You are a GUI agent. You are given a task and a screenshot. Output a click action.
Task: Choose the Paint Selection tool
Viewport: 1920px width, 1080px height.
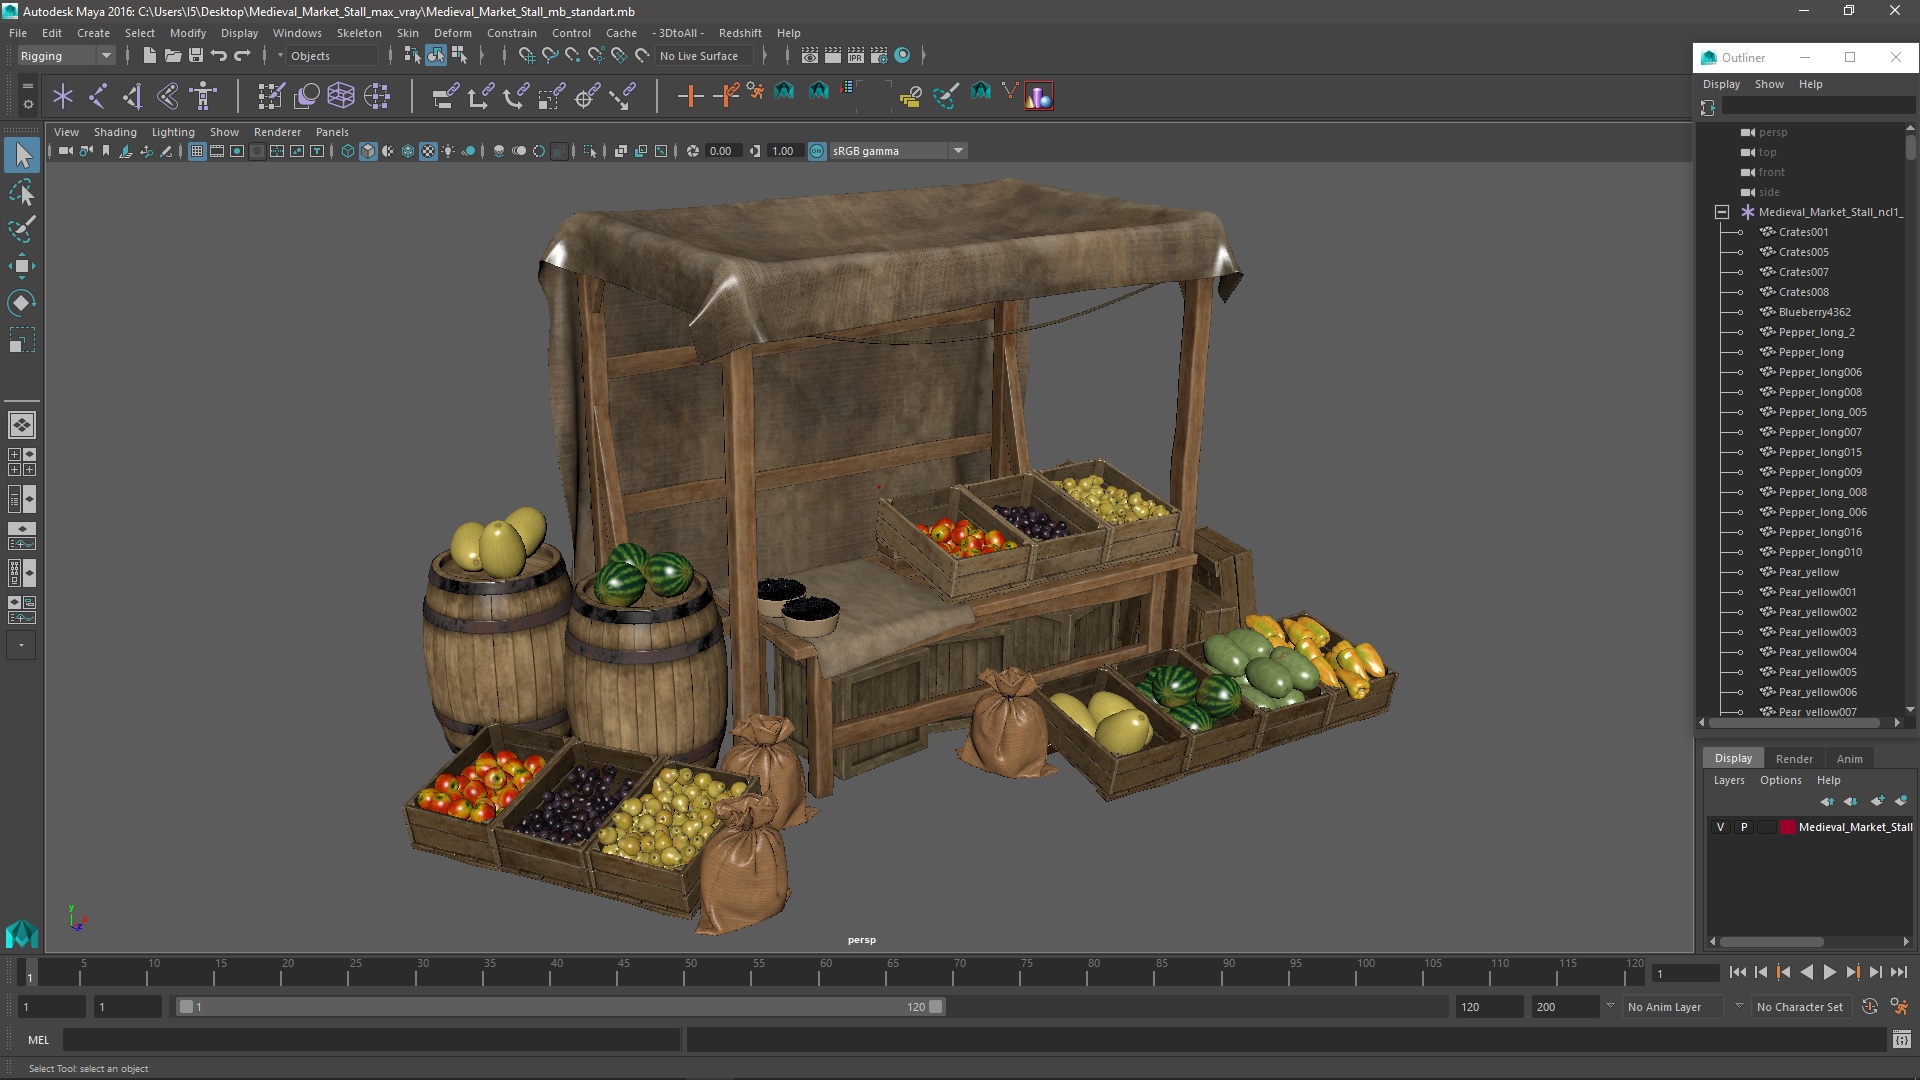coord(22,229)
